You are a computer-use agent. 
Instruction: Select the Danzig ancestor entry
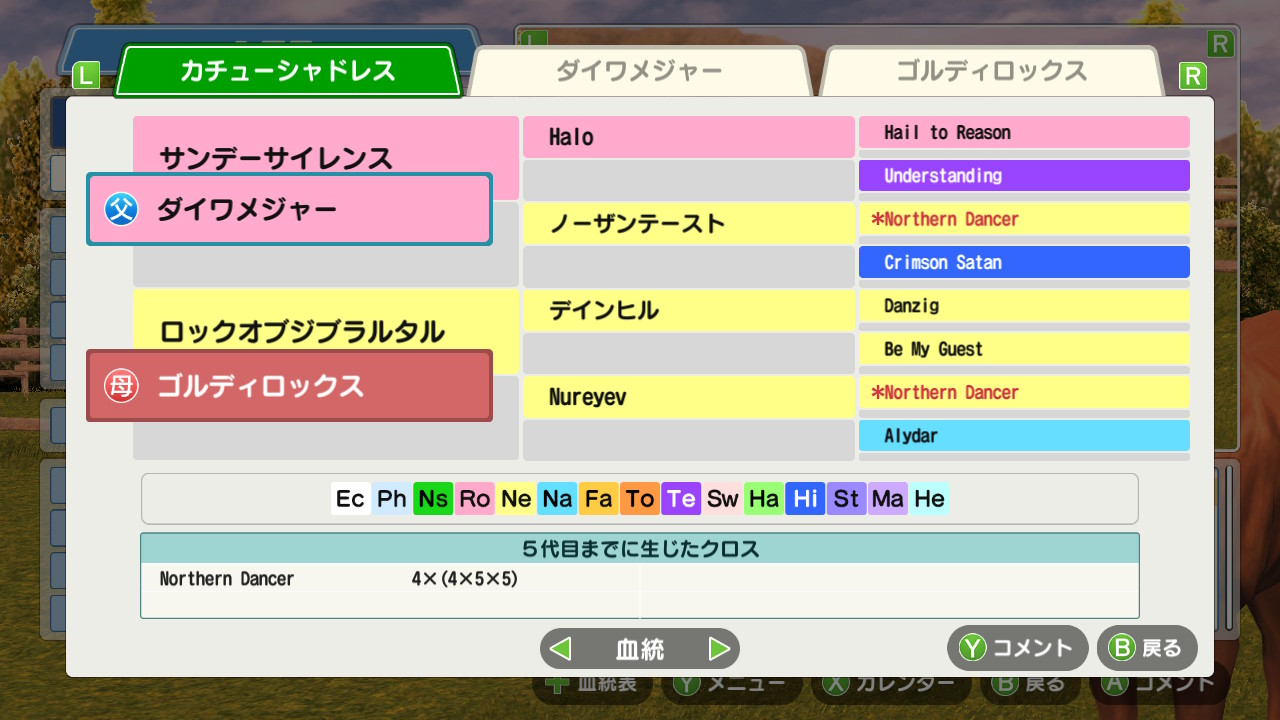[x=1024, y=305]
